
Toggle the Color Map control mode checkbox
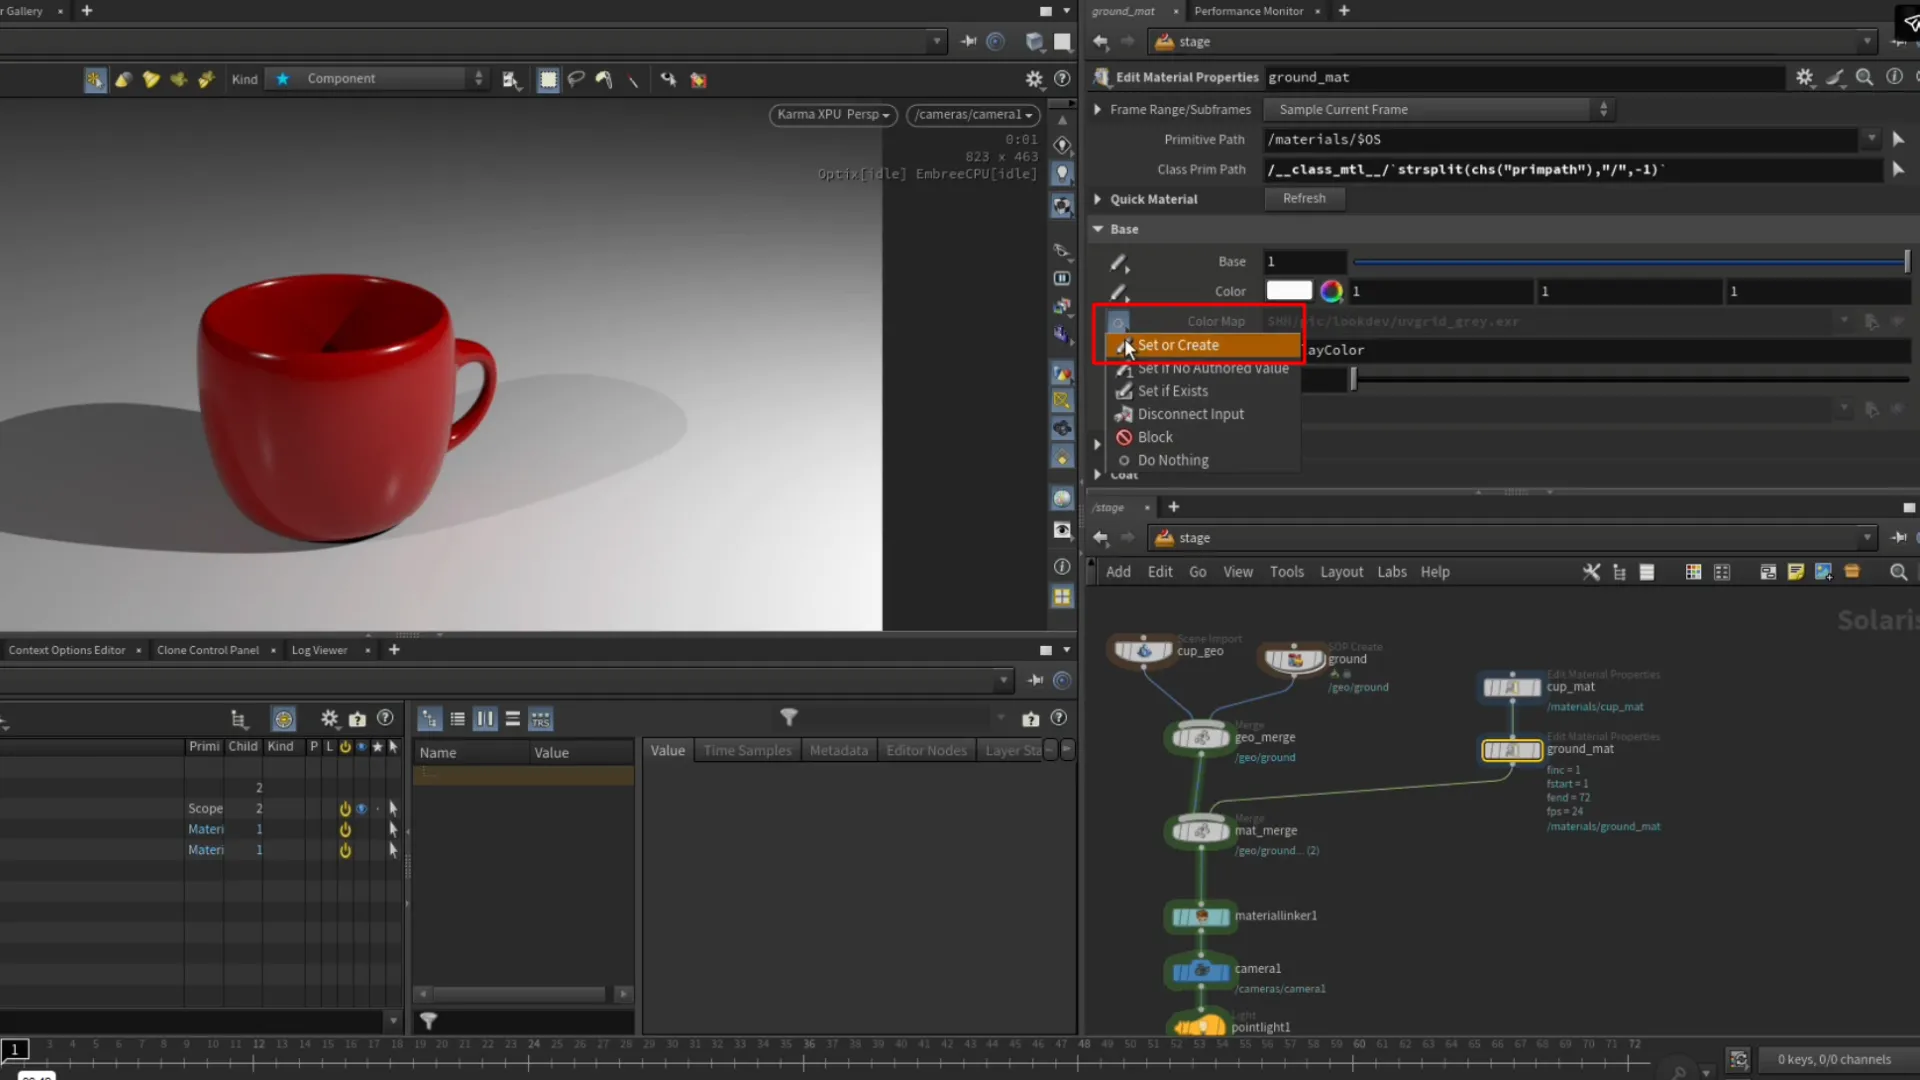(x=1119, y=321)
